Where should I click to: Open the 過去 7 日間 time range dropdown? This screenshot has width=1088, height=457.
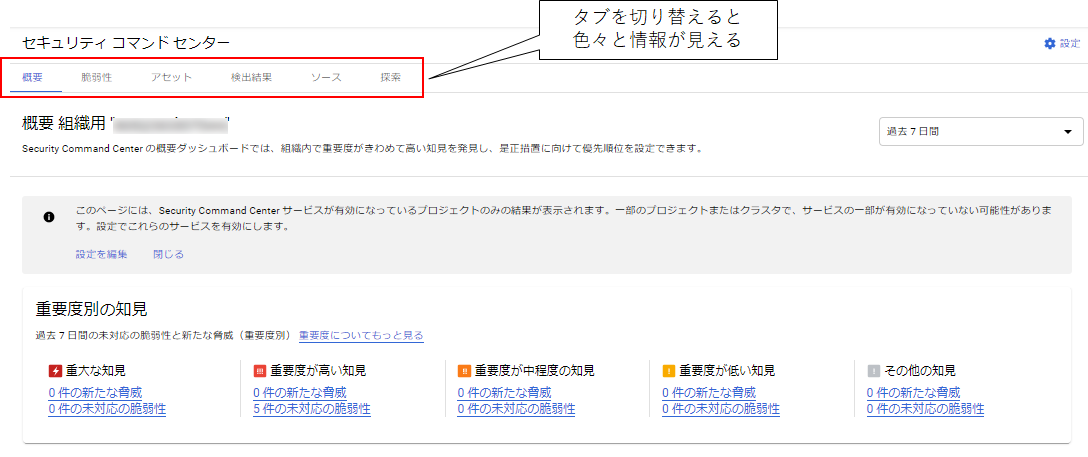981,131
